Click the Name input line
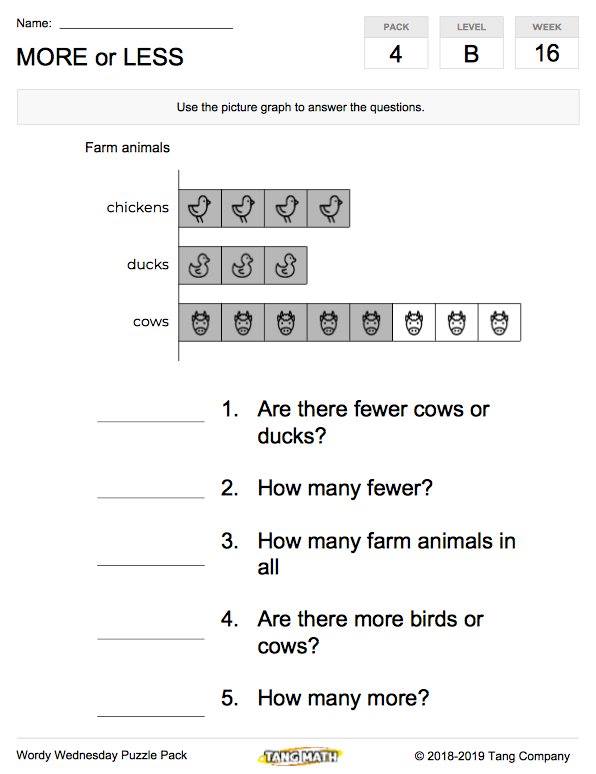This screenshot has width=596, height=774. tap(146, 25)
